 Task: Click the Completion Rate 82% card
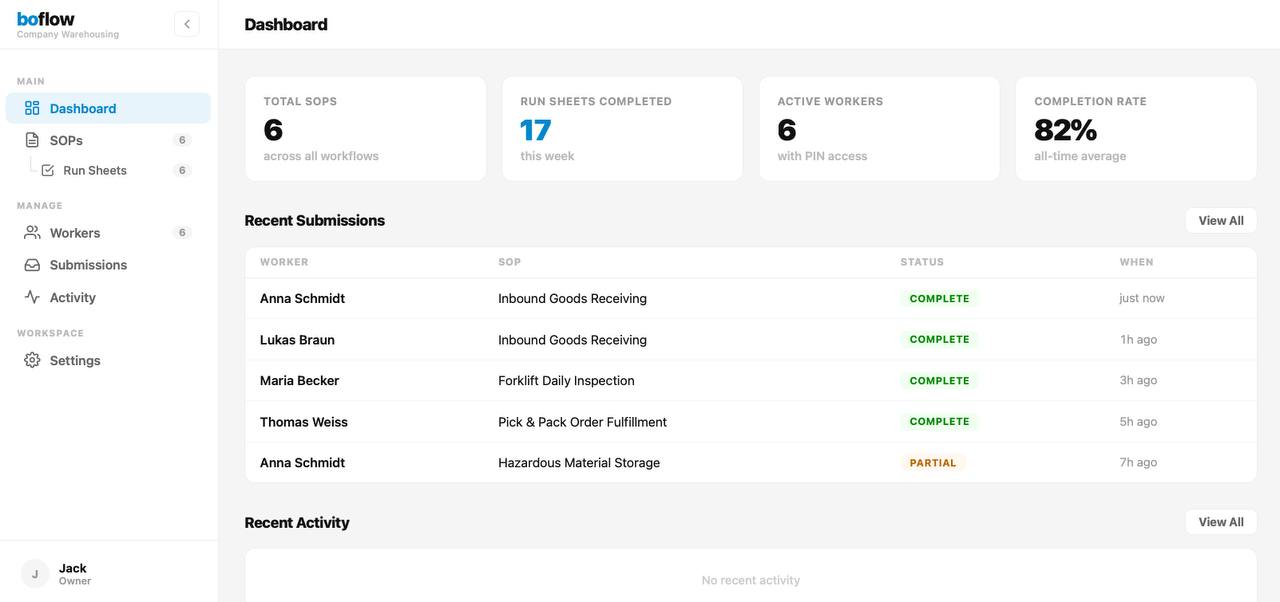[1135, 129]
